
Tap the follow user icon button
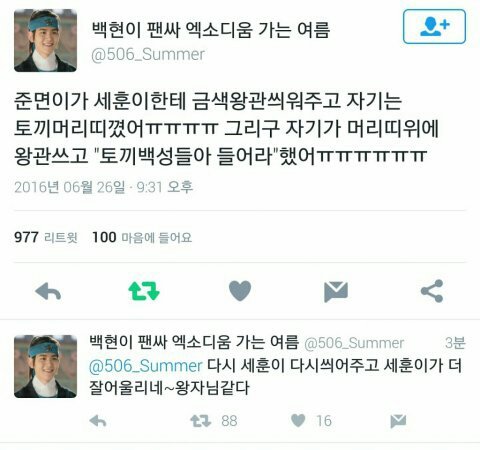pos(434,27)
